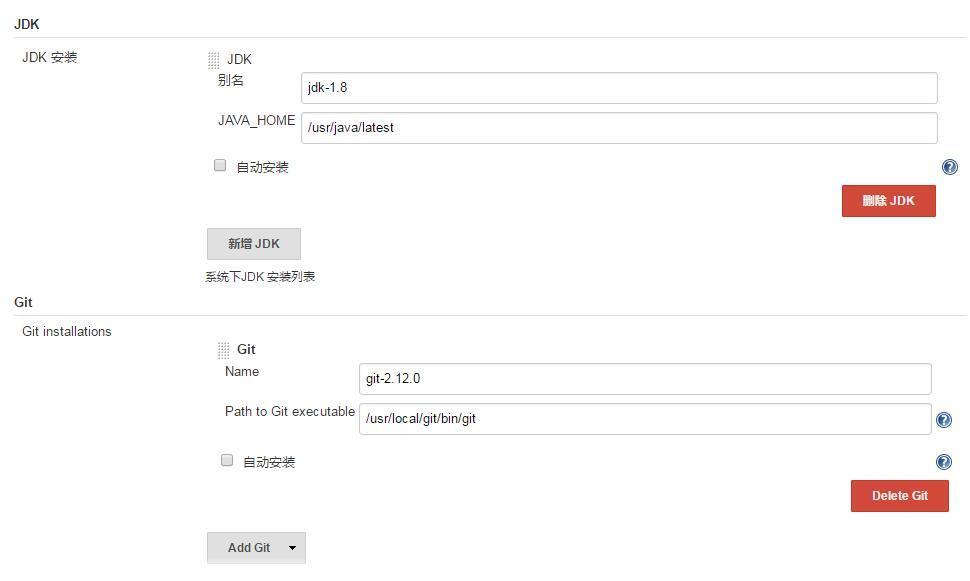Enable the Git 自动安装 checkbox
Screen dimensions: 970x581
[227, 461]
